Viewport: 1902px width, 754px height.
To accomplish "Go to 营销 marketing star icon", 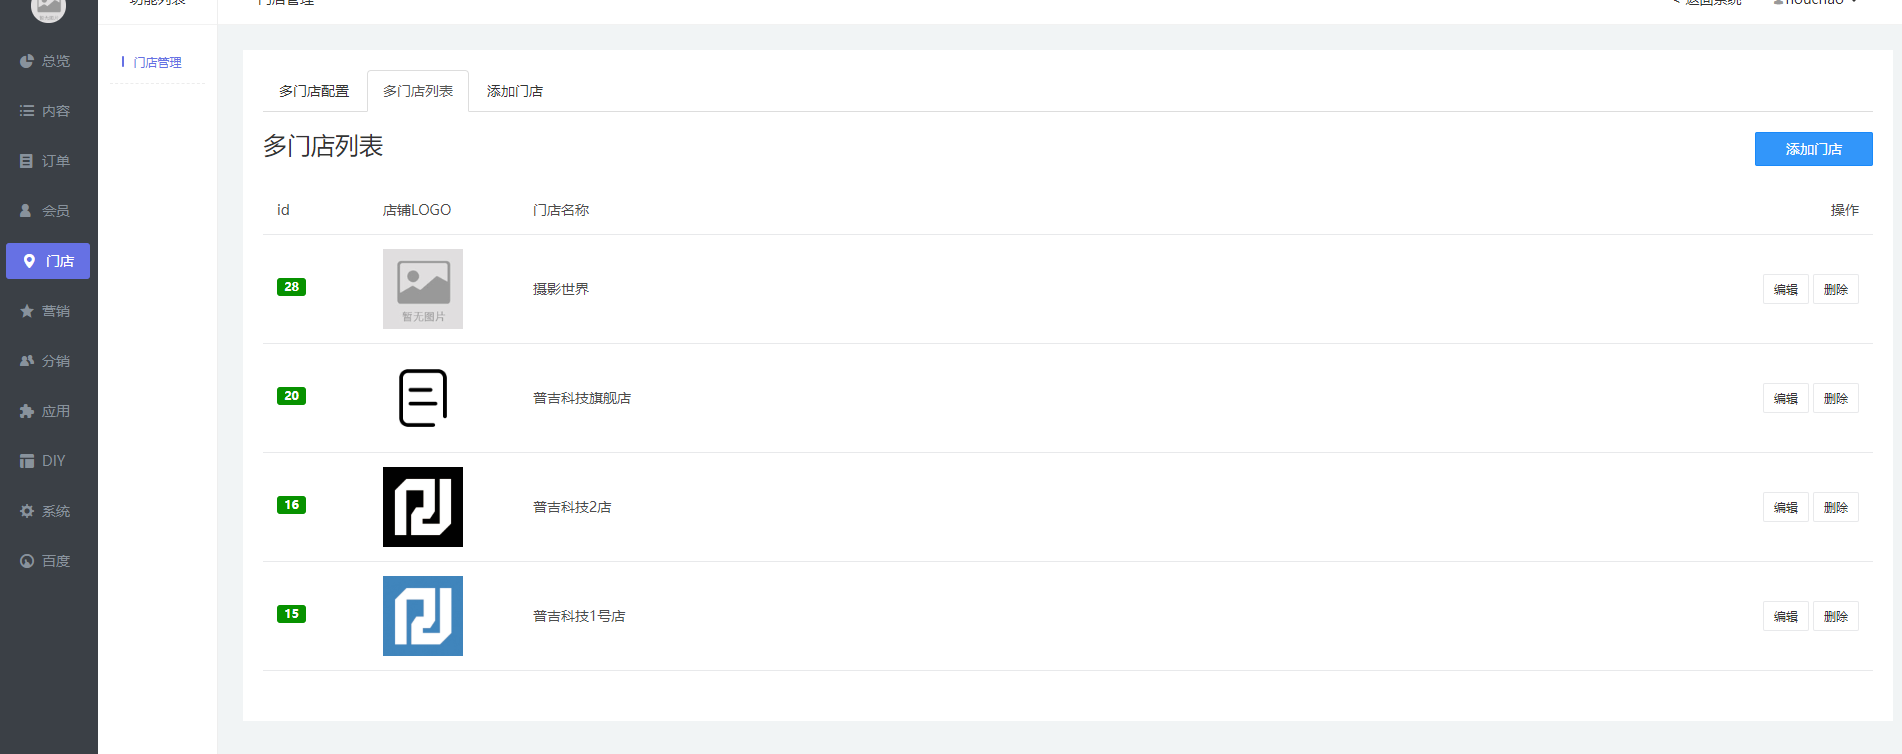I will tap(28, 311).
